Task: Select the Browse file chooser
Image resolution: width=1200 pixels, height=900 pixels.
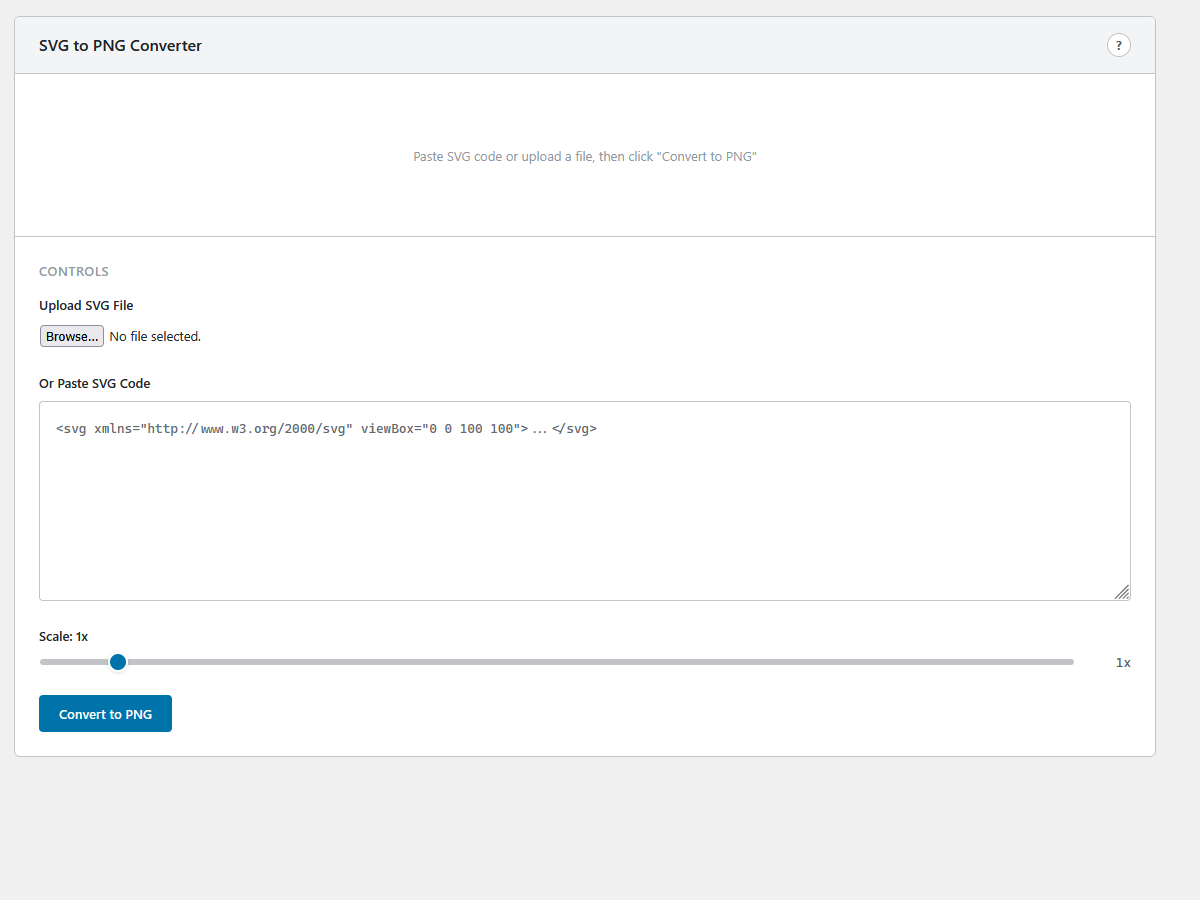Action: [x=71, y=335]
